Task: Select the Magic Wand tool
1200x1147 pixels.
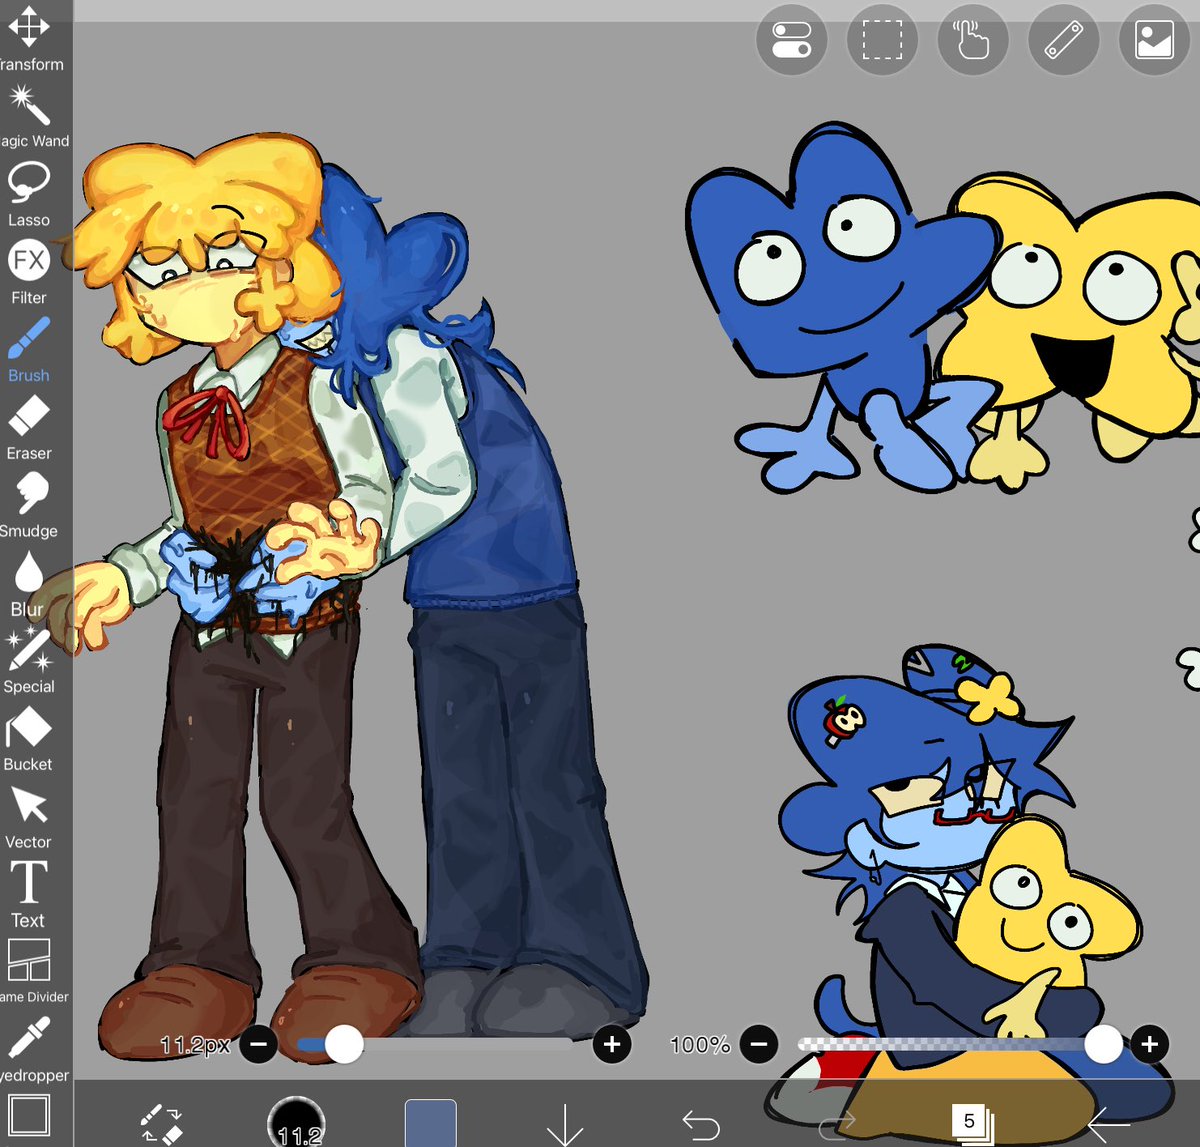Action: [x=31, y=116]
